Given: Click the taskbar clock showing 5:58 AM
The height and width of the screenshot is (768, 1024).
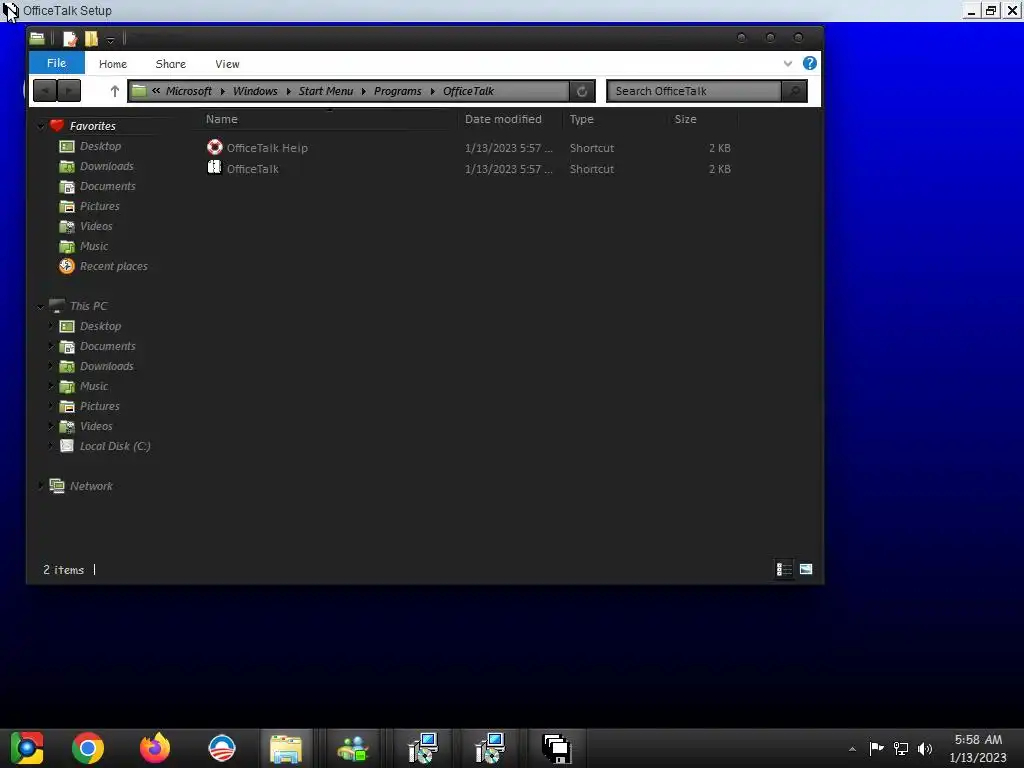Looking at the screenshot, I should (x=978, y=740).
